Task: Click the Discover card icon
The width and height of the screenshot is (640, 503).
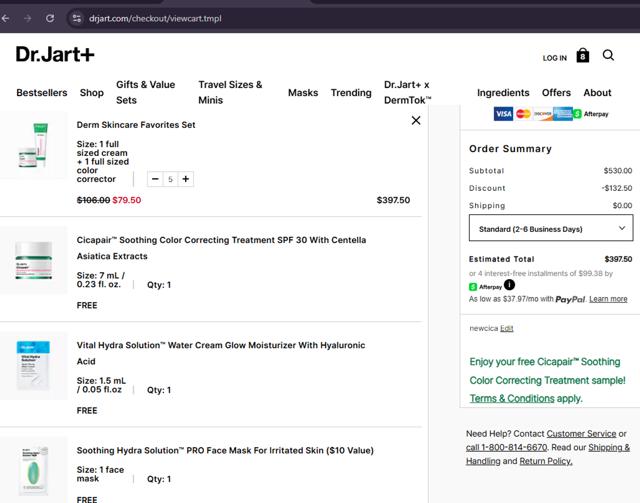Action: 543,114
